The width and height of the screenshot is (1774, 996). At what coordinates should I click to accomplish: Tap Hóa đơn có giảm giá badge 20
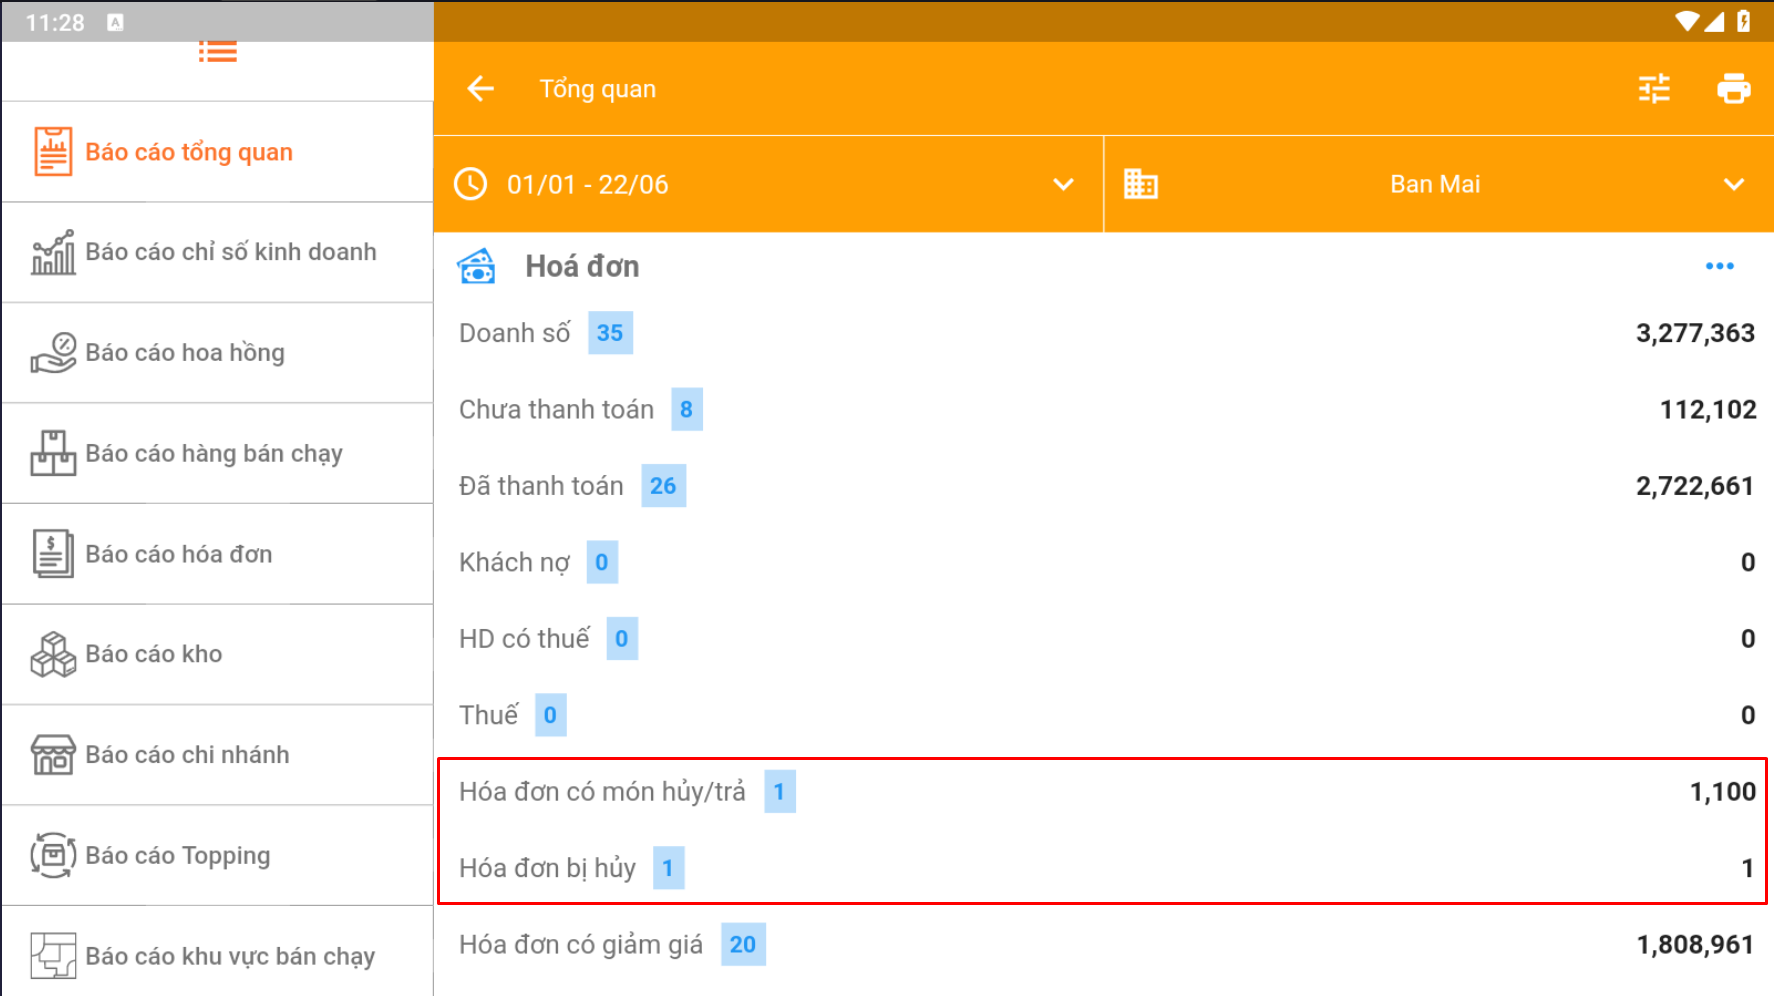click(743, 945)
